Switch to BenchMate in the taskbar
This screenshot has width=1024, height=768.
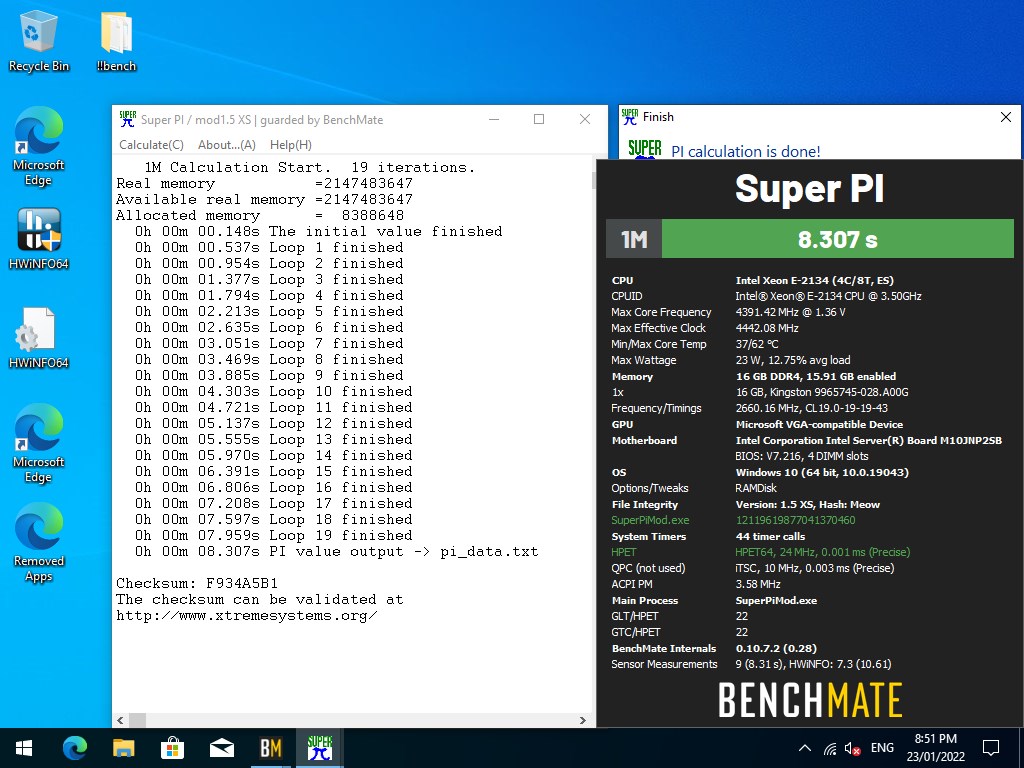point(270,748)
